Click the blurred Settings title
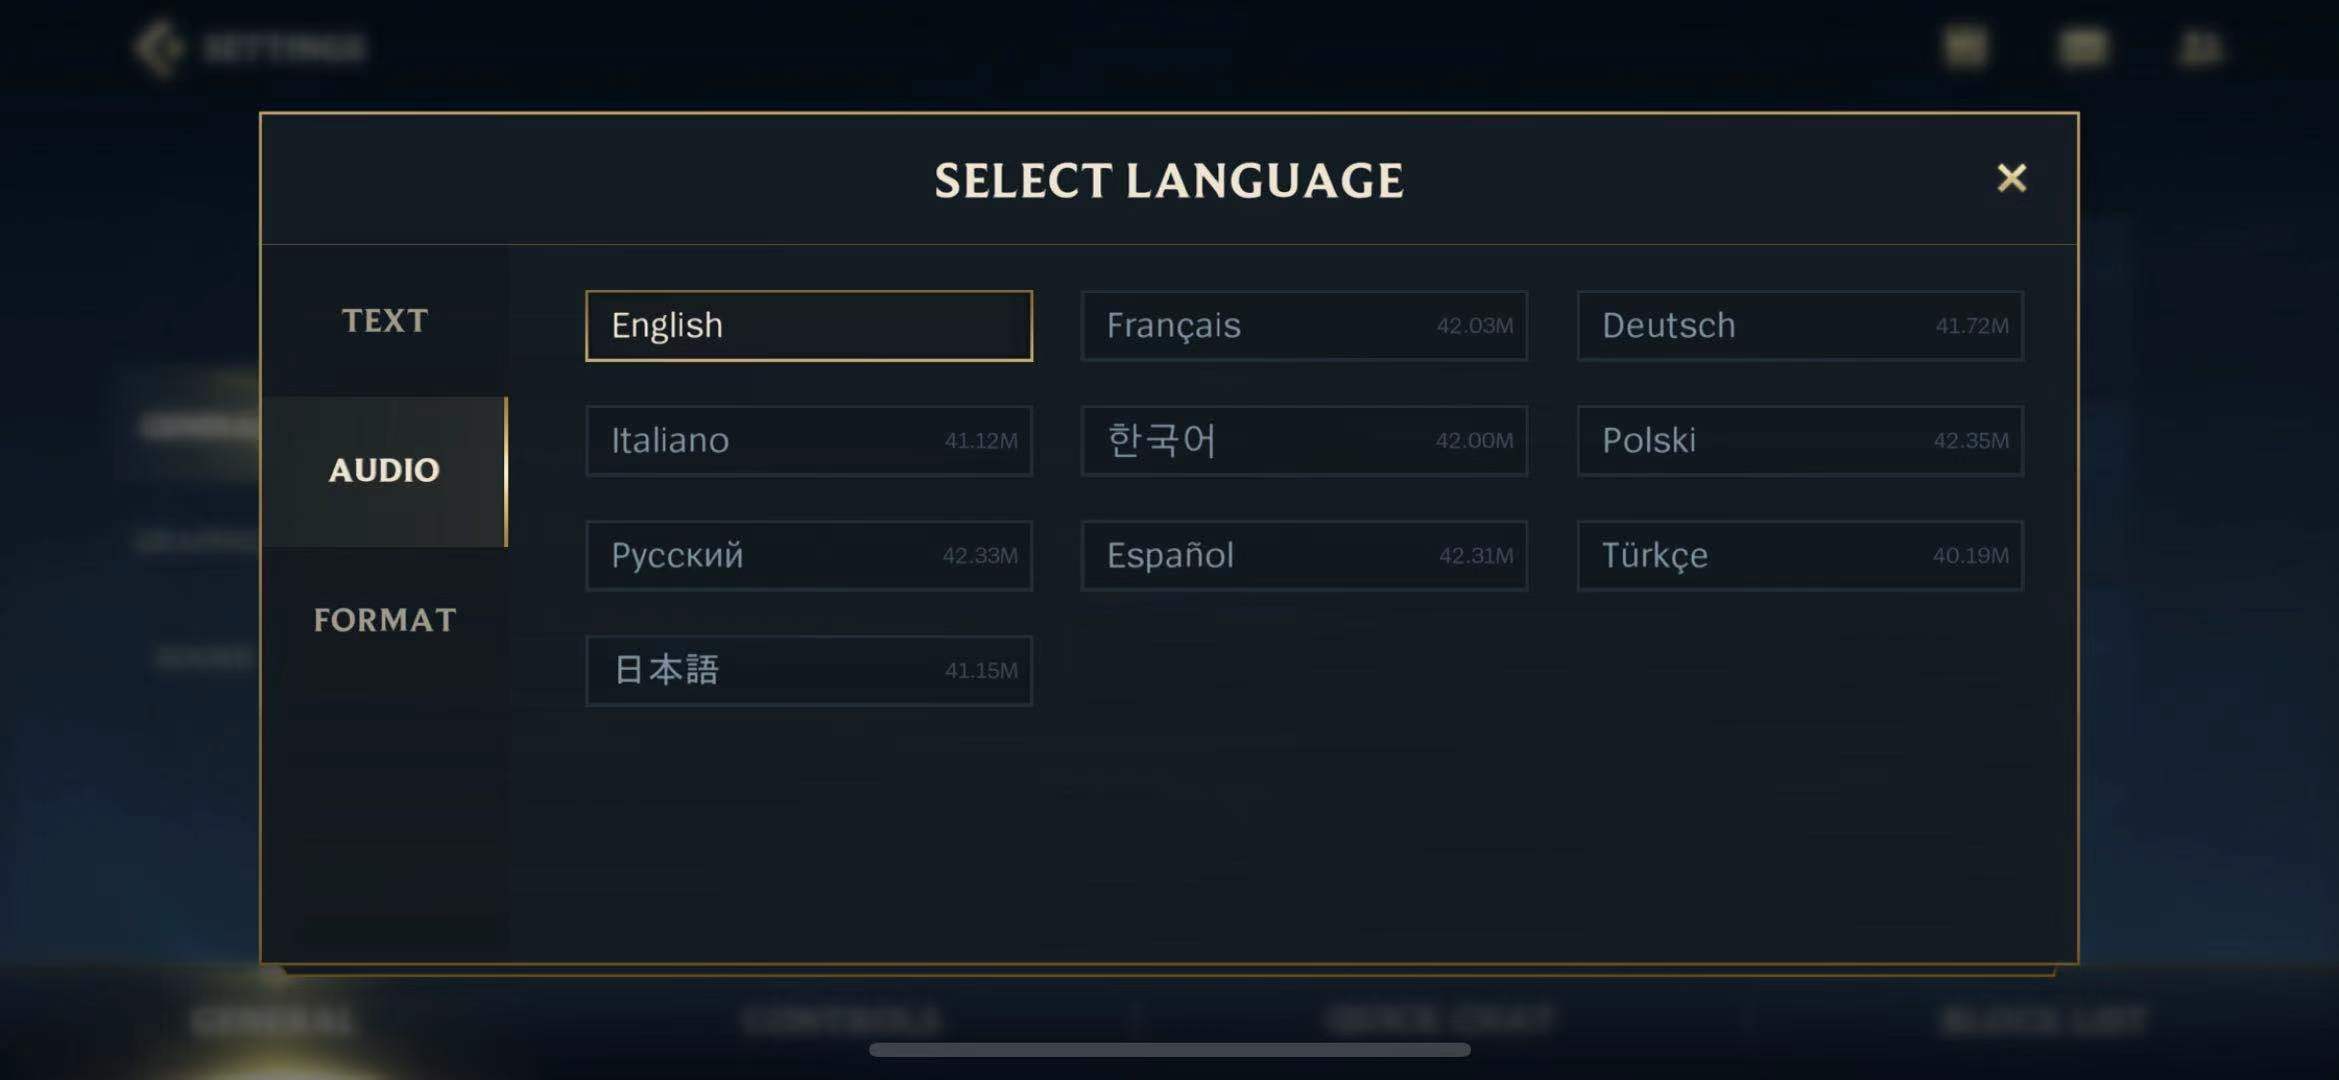The image size is (2339, 1080). [285, 47]
